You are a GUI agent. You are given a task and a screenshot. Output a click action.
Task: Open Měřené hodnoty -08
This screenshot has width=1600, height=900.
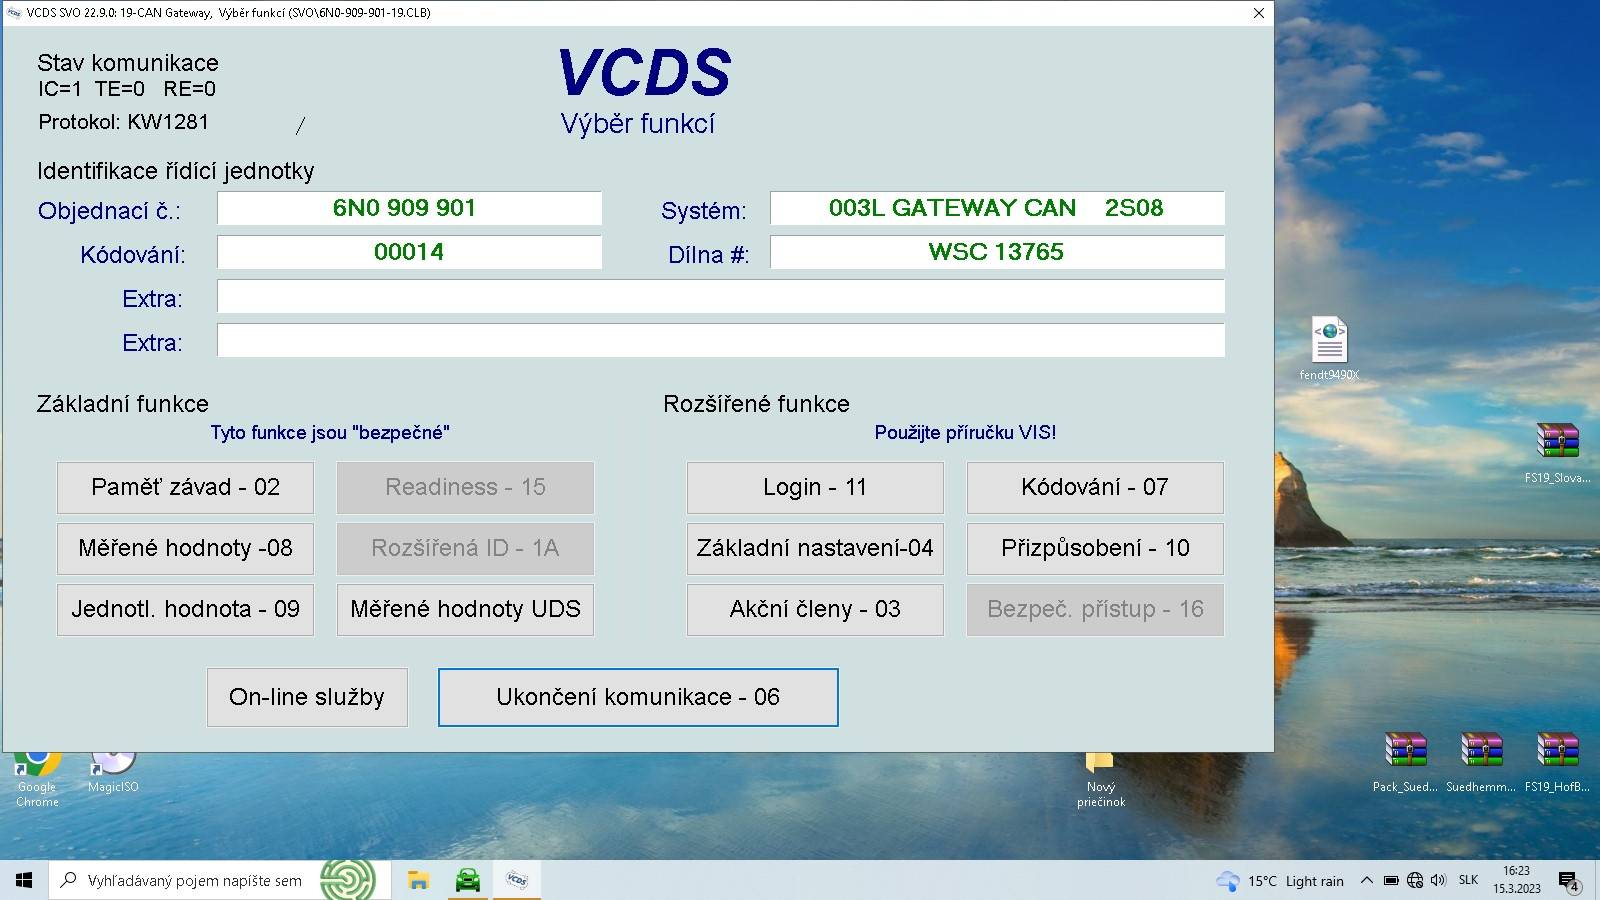185,548
